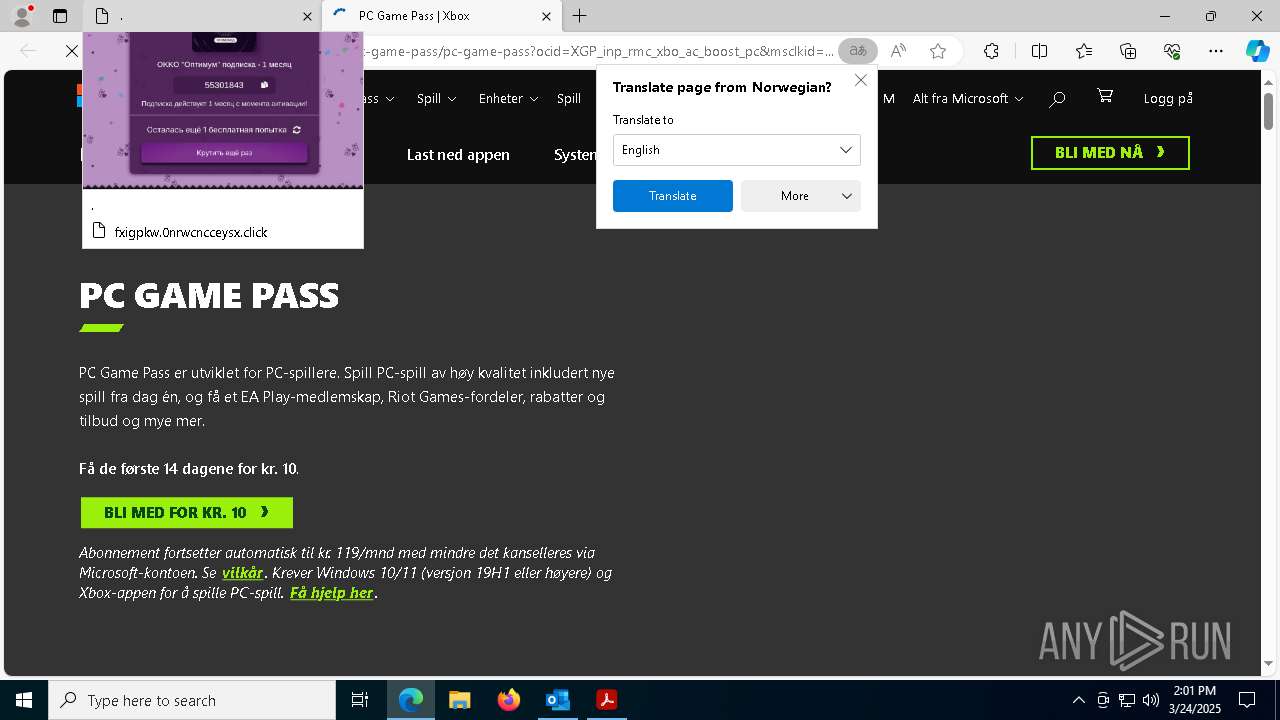Close the translate popup
Screen dimensions: 1280x720
[860, 80]
